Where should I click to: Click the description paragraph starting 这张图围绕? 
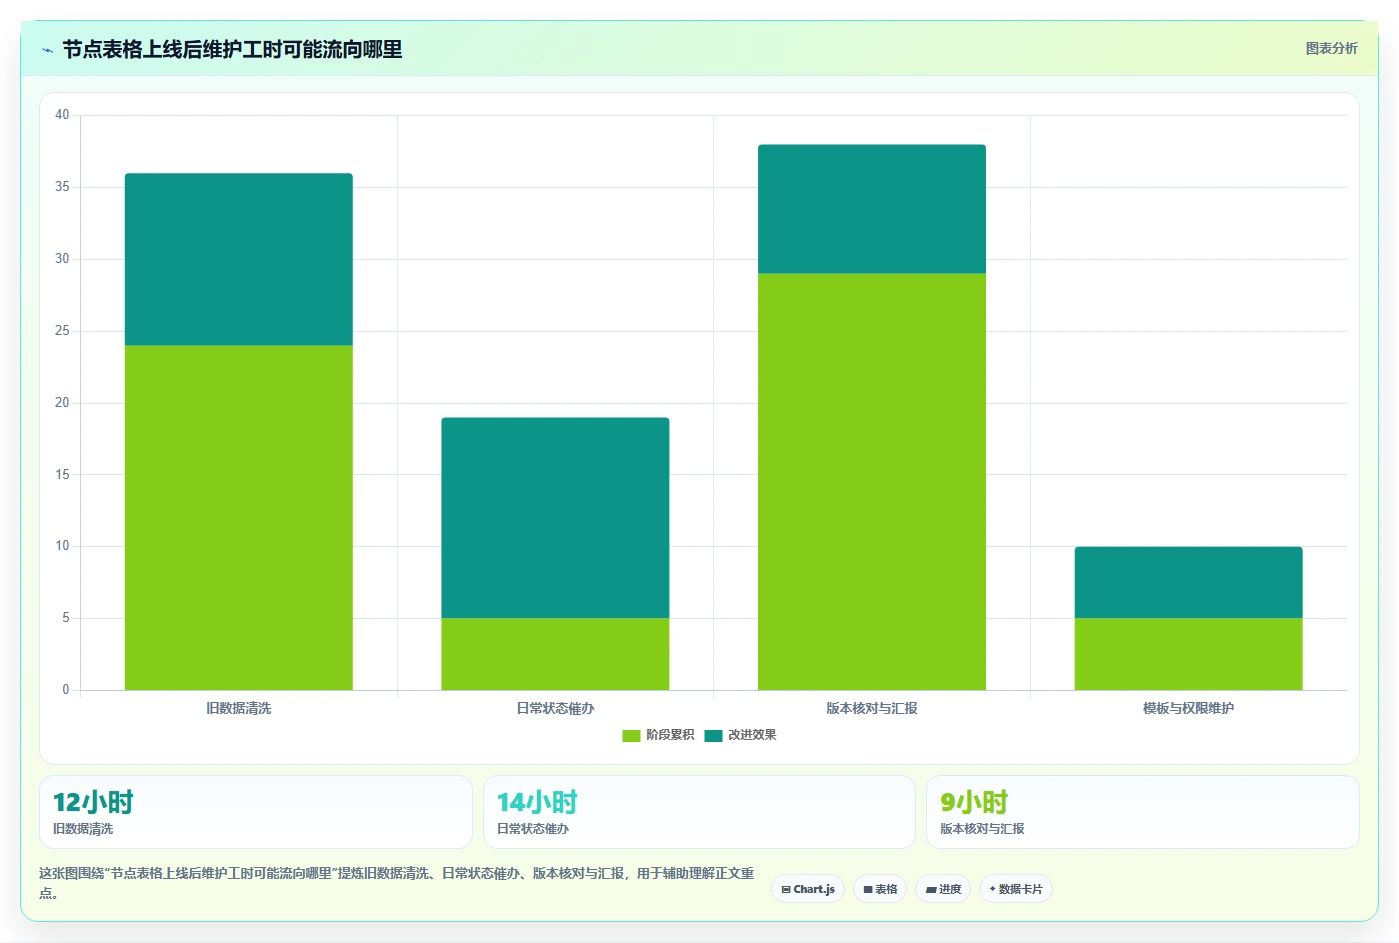pyautogui.click(x=397, y=882)
